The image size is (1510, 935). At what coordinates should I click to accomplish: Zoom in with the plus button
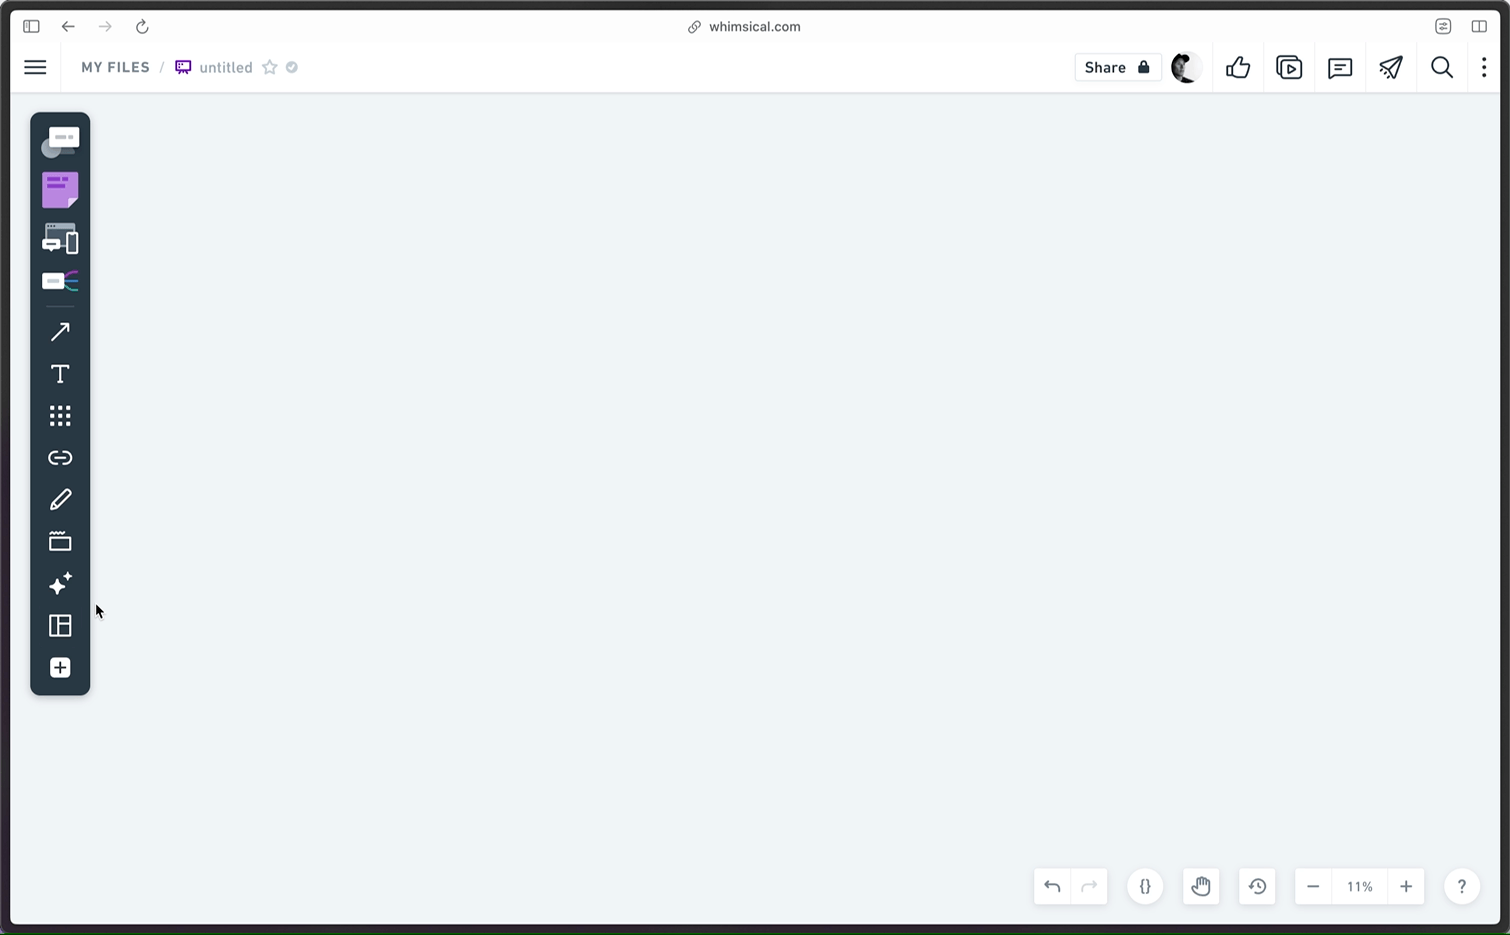coord(1406,886)
